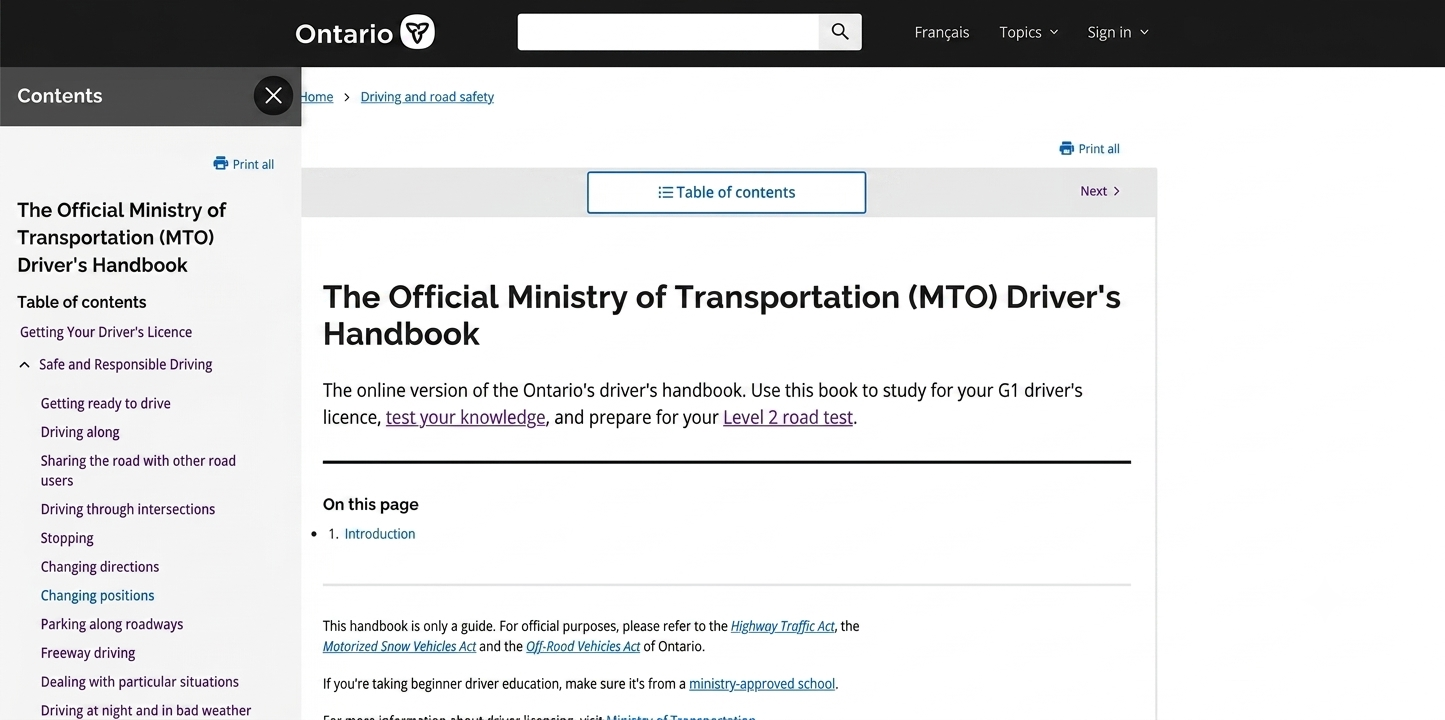
Task: Open the Table of contents button
Action: click(x=726, y=192)
